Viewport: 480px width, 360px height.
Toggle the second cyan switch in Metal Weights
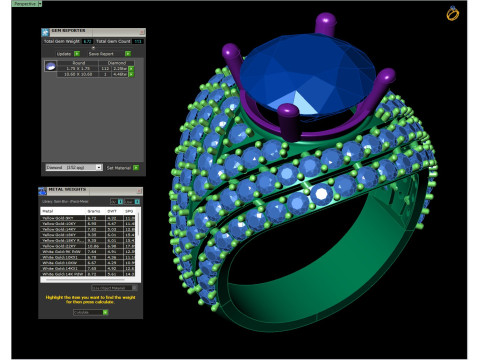click(x=137, y=202)
